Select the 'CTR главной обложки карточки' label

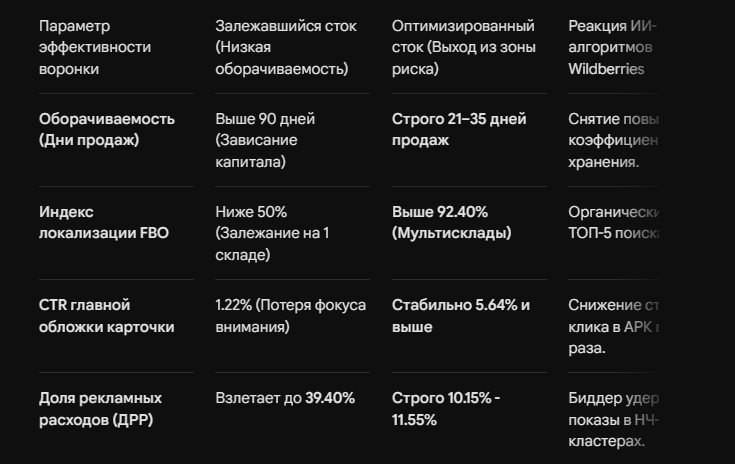coord(106,316)
